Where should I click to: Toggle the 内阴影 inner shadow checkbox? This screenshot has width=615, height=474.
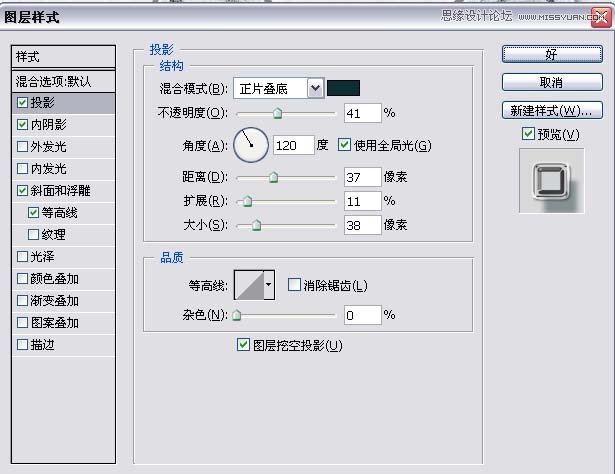[22, 125]
